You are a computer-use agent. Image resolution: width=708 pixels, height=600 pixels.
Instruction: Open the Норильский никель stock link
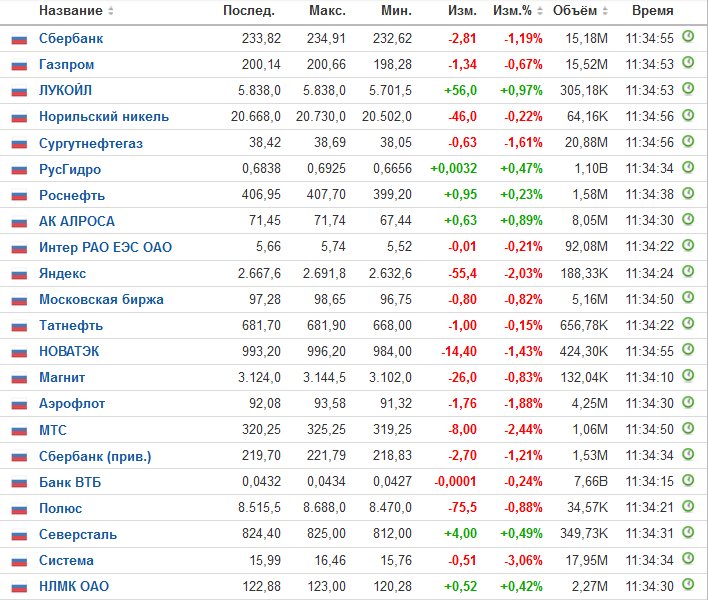pos(104,117)
